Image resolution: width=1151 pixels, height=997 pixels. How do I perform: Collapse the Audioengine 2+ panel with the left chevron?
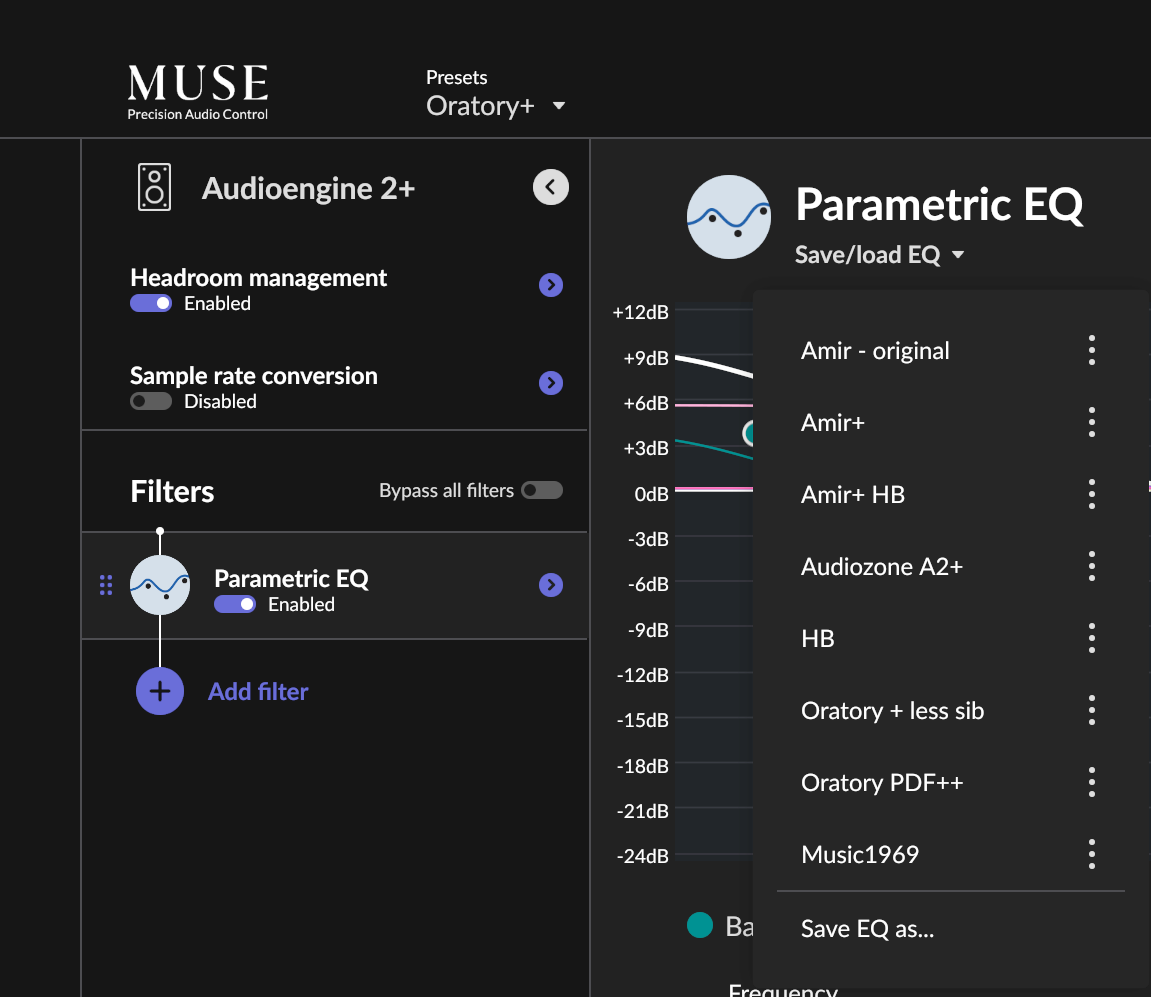(x=550, y=187)
